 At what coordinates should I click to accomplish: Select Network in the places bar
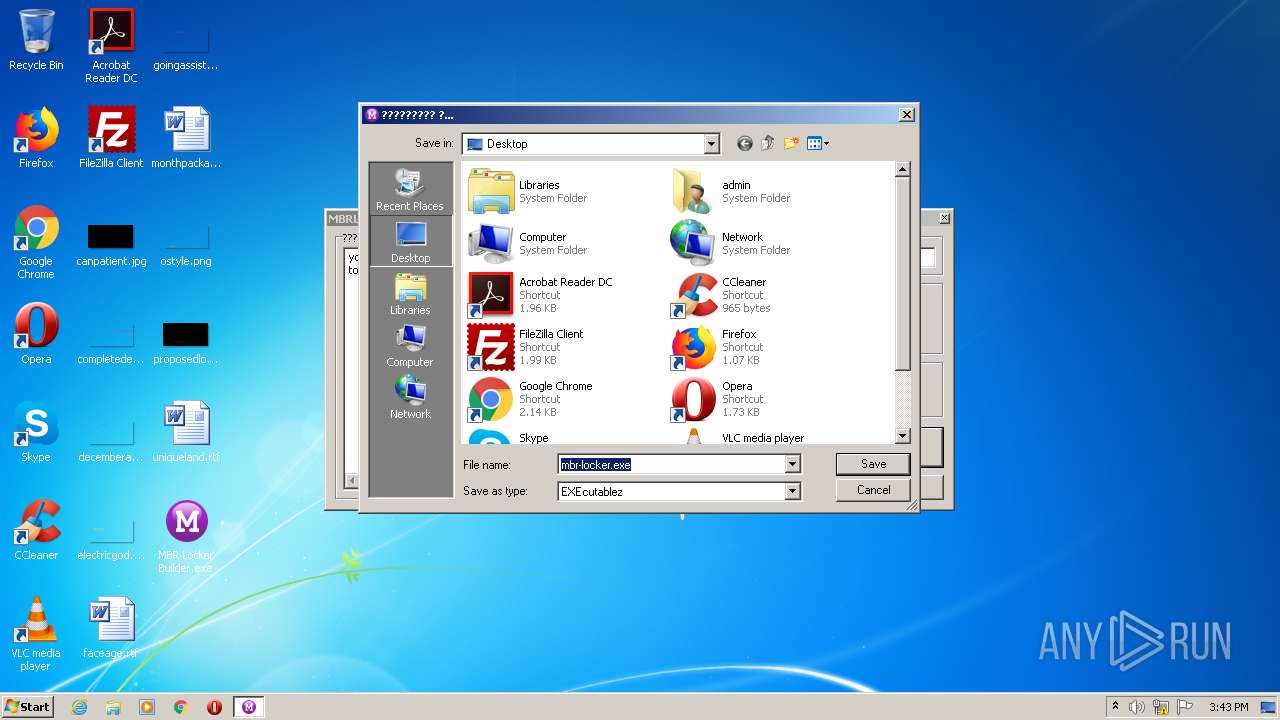[x=410, y=398]
